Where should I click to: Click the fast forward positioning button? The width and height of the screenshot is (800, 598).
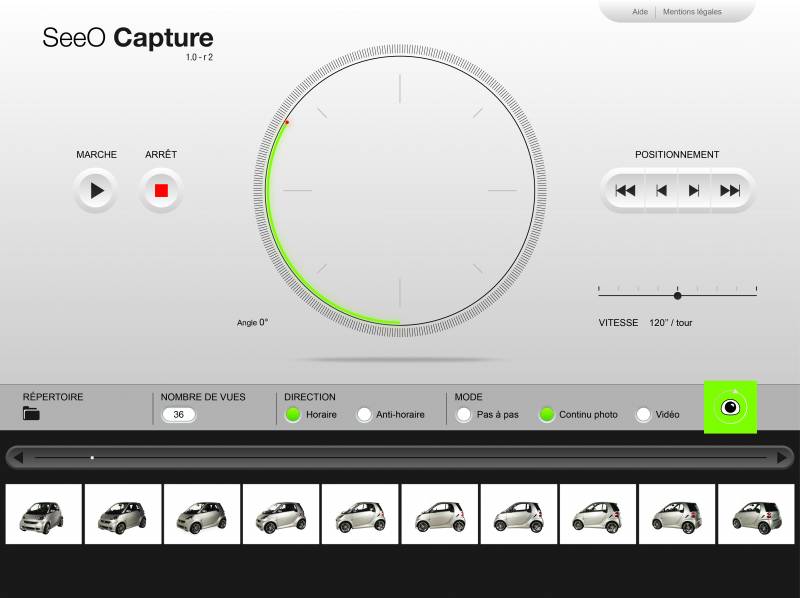point(730,190)
